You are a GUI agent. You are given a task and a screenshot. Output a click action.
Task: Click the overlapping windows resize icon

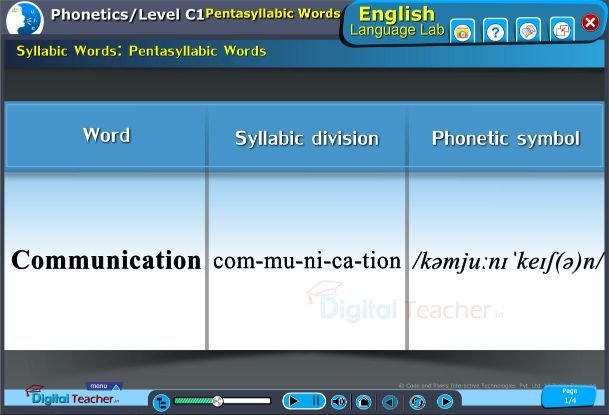(562, 30)
